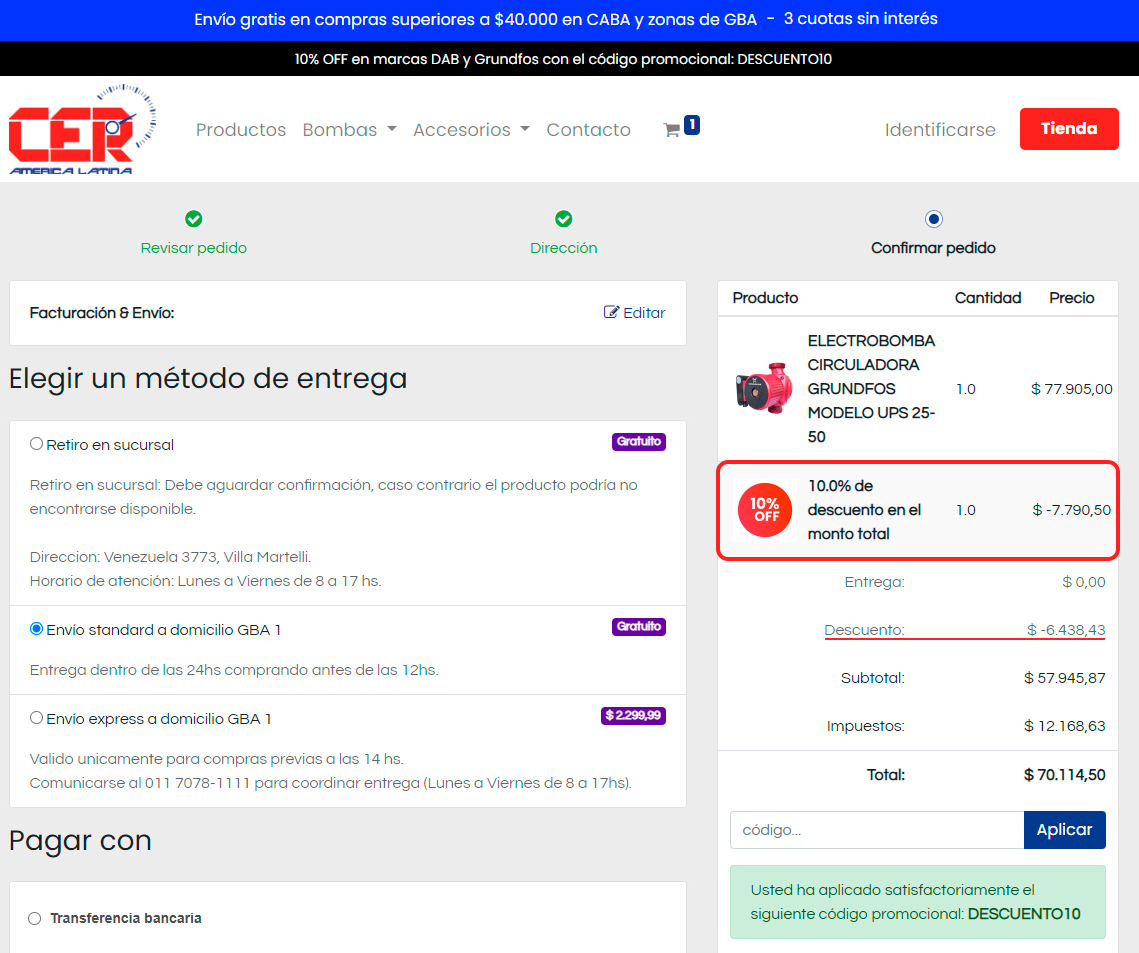Click the Producto column header

(765, 298)
